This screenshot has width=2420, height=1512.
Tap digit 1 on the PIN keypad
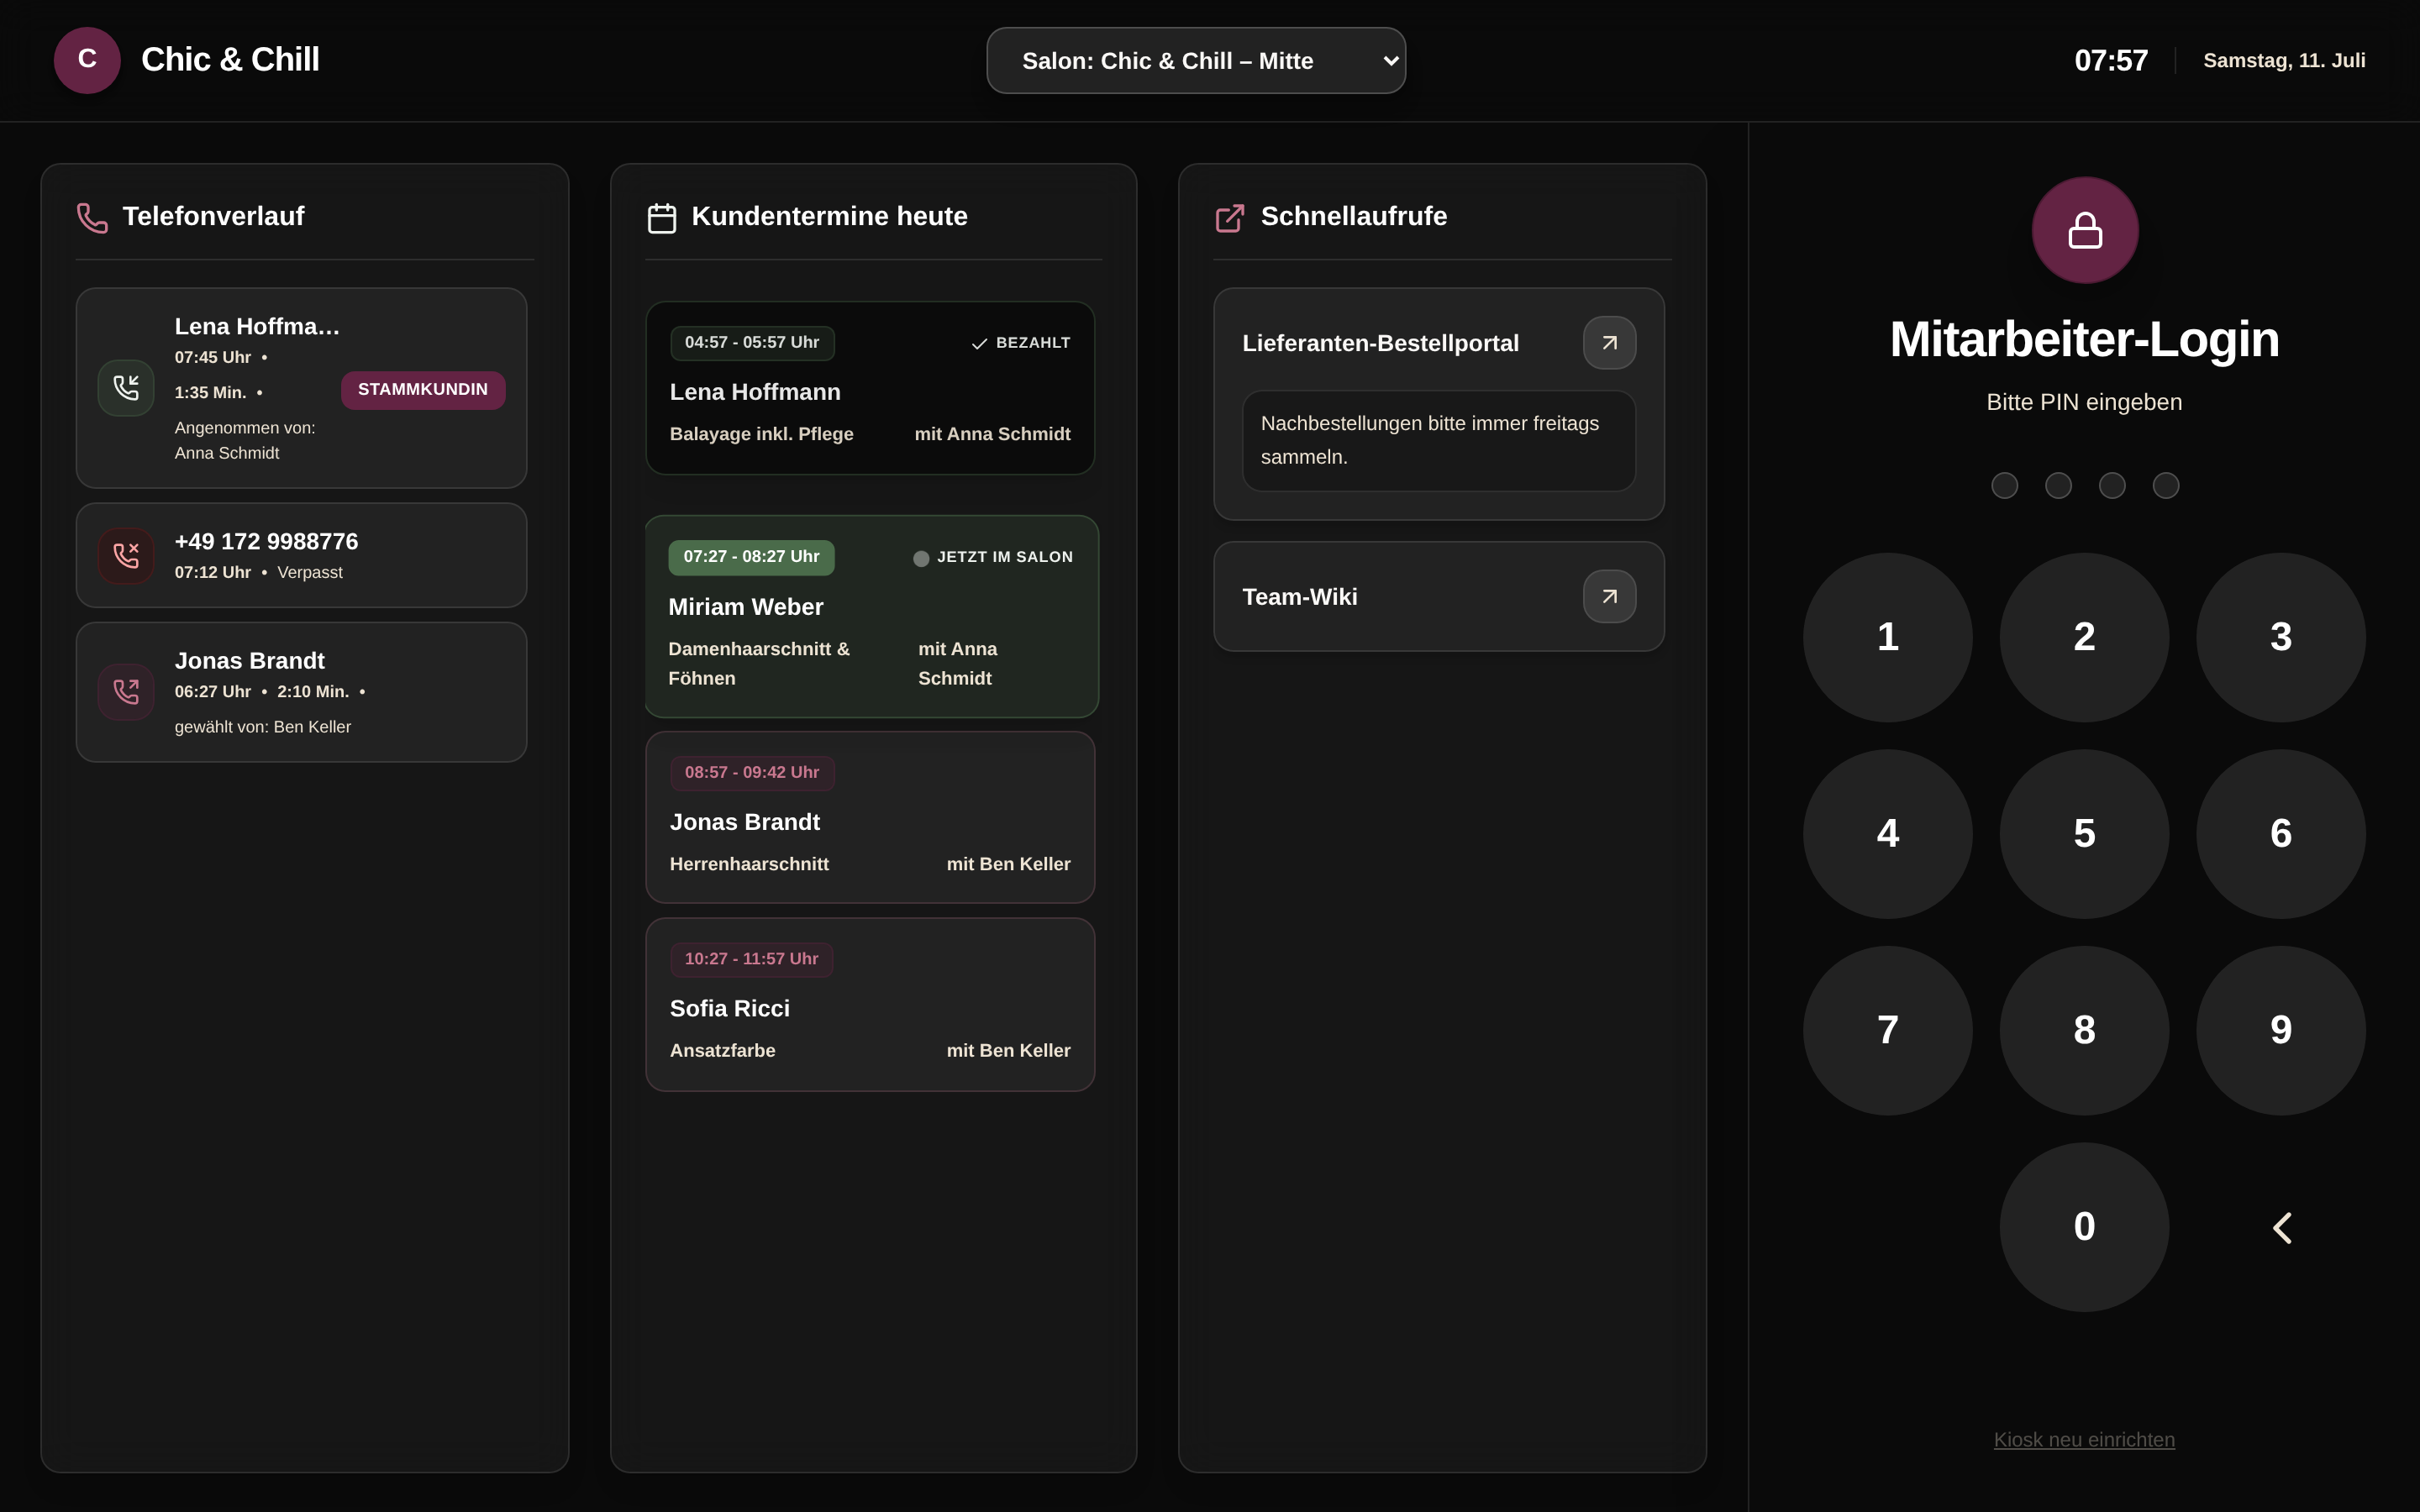(1887, 637)
